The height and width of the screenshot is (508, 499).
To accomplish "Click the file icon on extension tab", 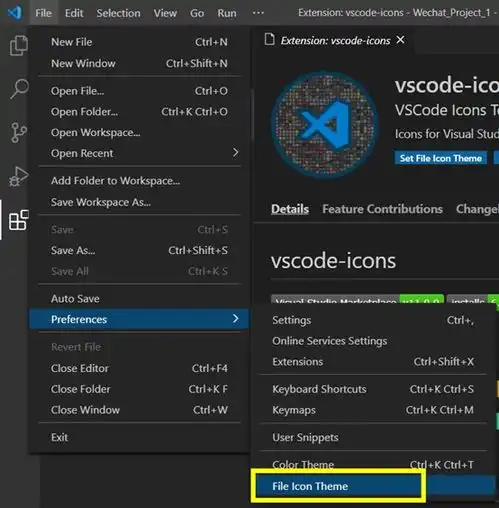I will pyautogui.click(x=270, y=40).
